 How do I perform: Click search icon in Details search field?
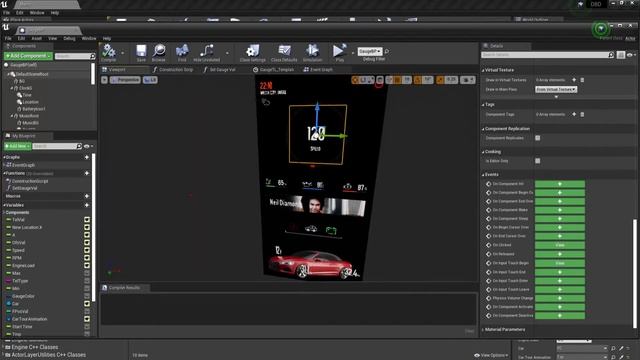tap(611, 55)
